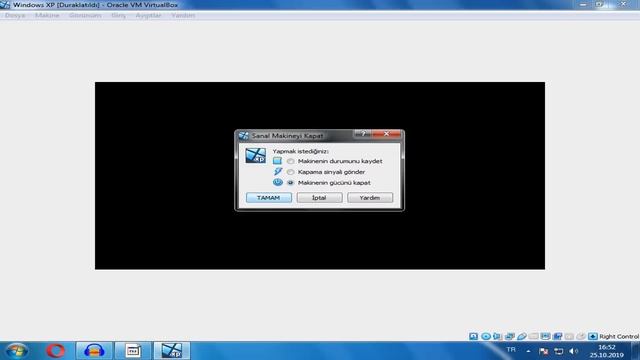The width and height of the screenshot is (640, 360).
Task: Click the Show desktop strip on the taskbar
Action: (x=636, y=351)
